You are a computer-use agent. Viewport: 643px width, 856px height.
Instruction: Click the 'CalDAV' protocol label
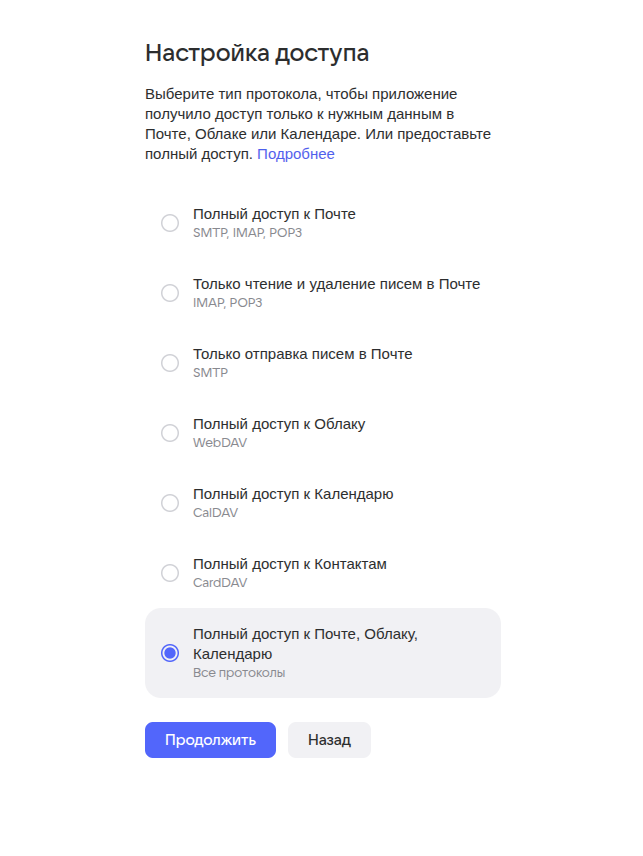(215, 513)
